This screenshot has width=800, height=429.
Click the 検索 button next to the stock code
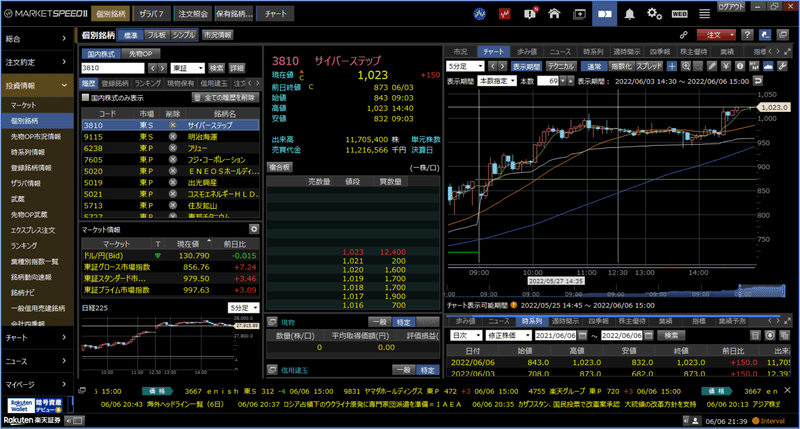[217, 68]
